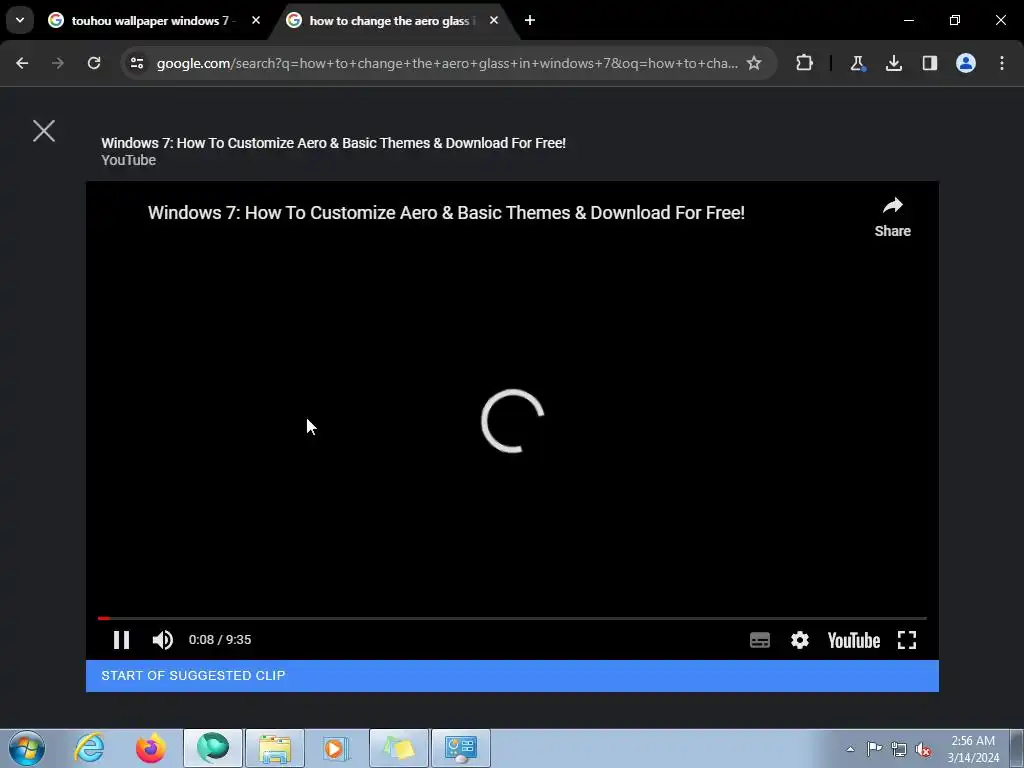This screenshot has width=1024, height=768.
Task: Open Windows Media Player in taskbar
Action: coord(337,748)
